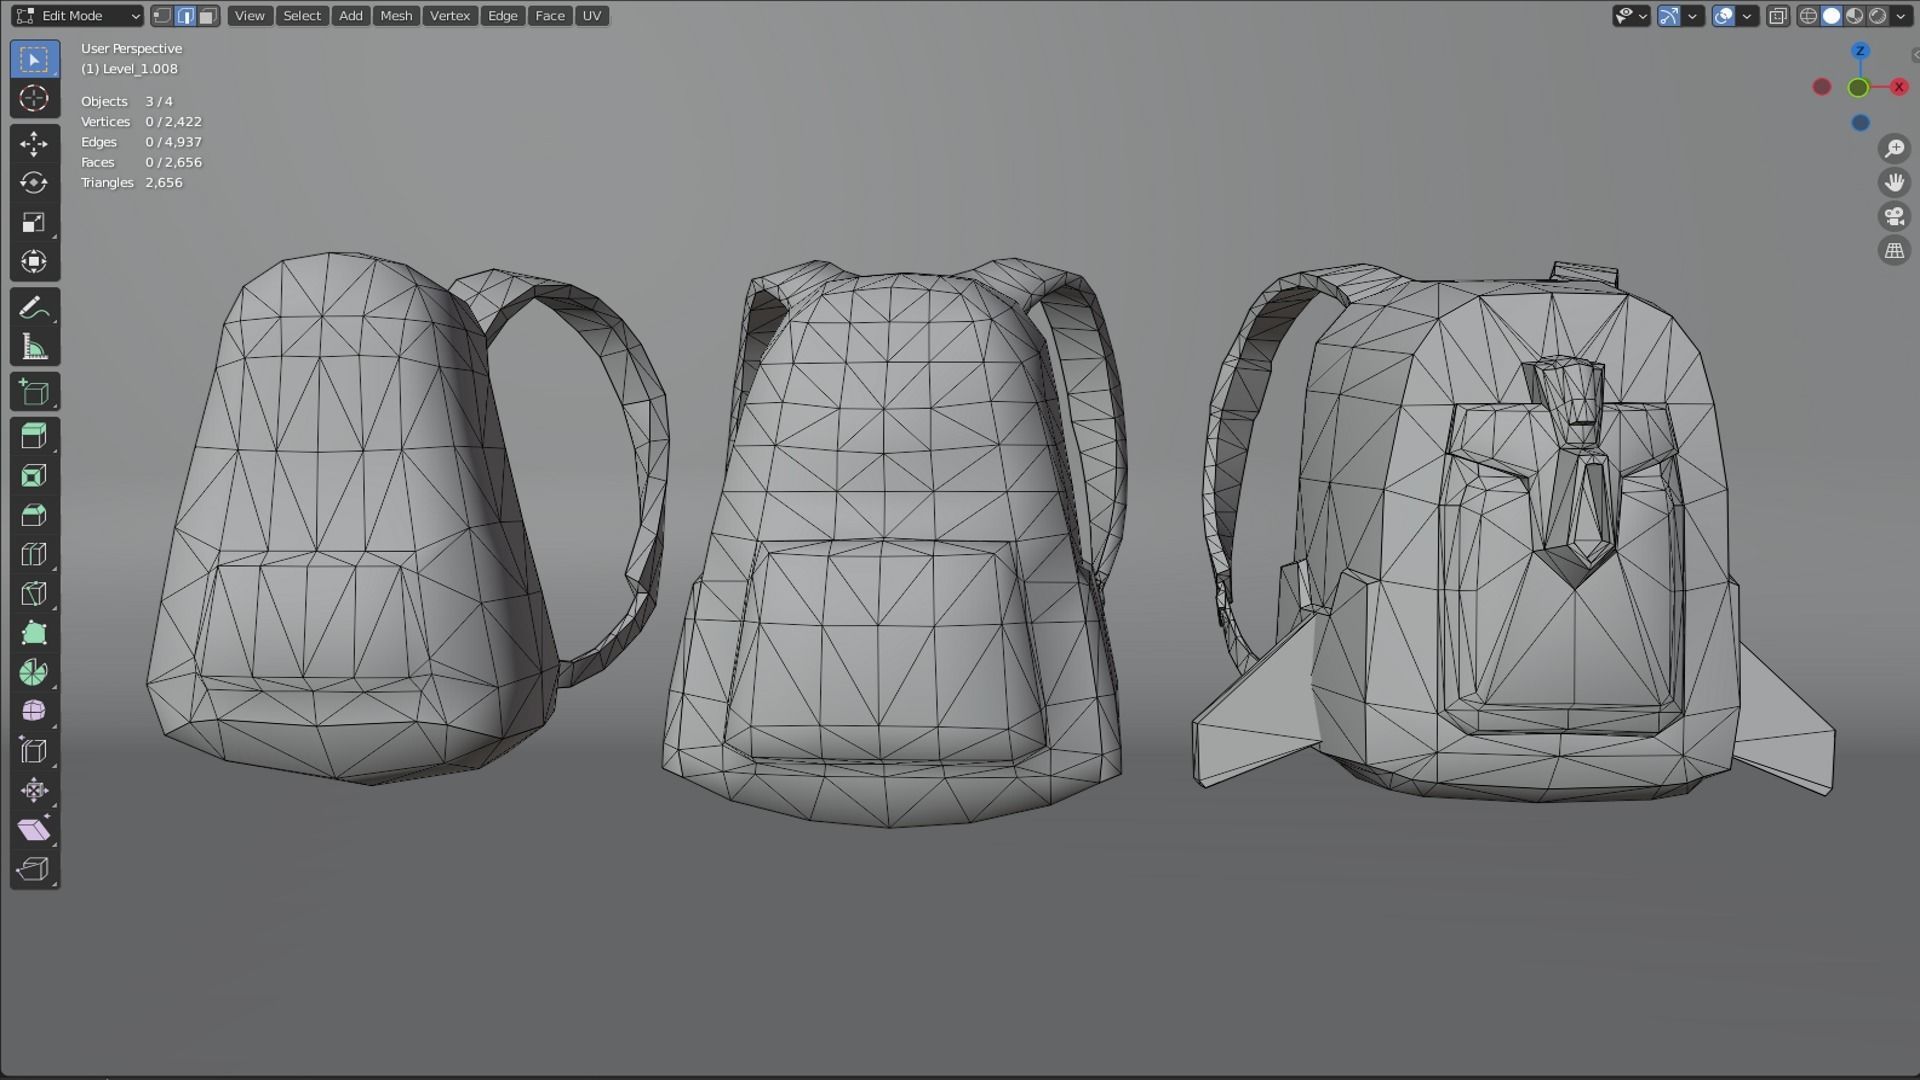The height and width of the screenshot is (1080, 1920).
Task: Enable vertex select mode
Action: pos(162,16)
